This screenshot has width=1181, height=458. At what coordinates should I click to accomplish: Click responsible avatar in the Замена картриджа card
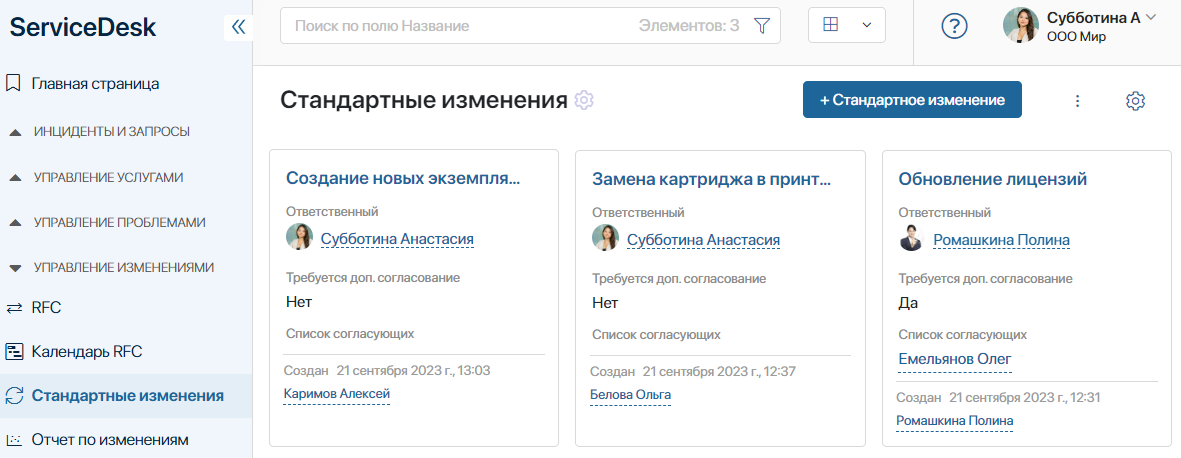click(606, 237)
